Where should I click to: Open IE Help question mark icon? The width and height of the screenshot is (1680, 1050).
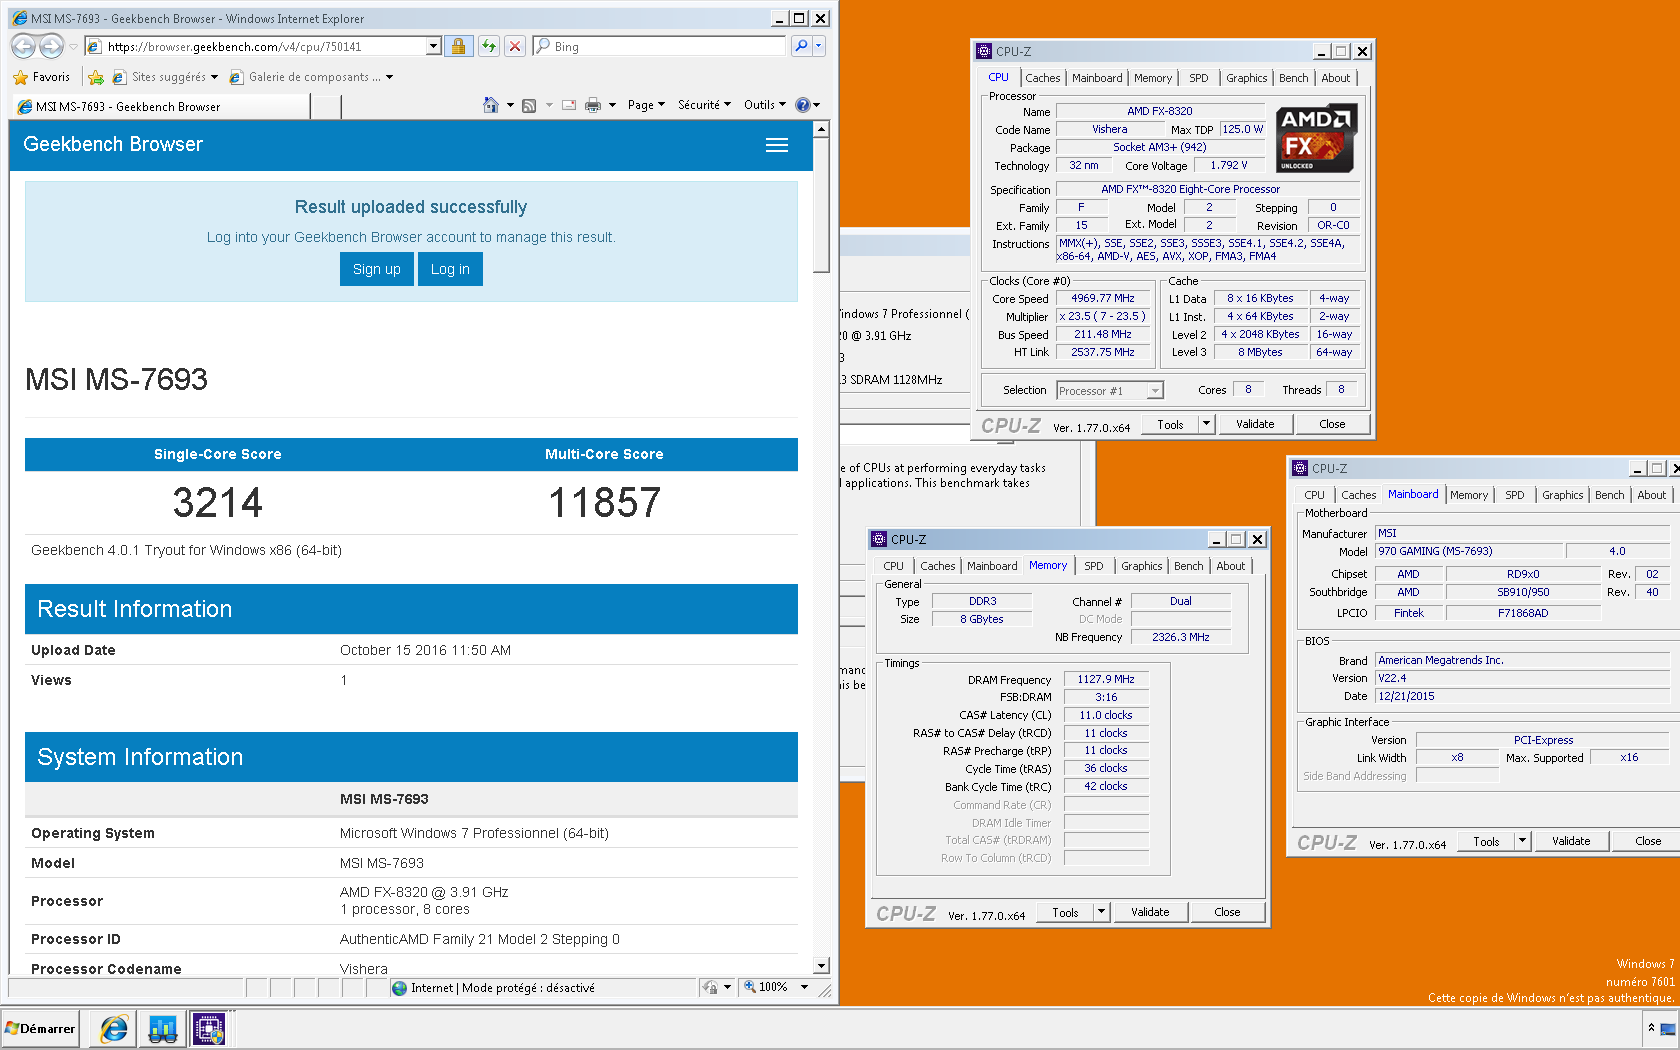point(802,105)
